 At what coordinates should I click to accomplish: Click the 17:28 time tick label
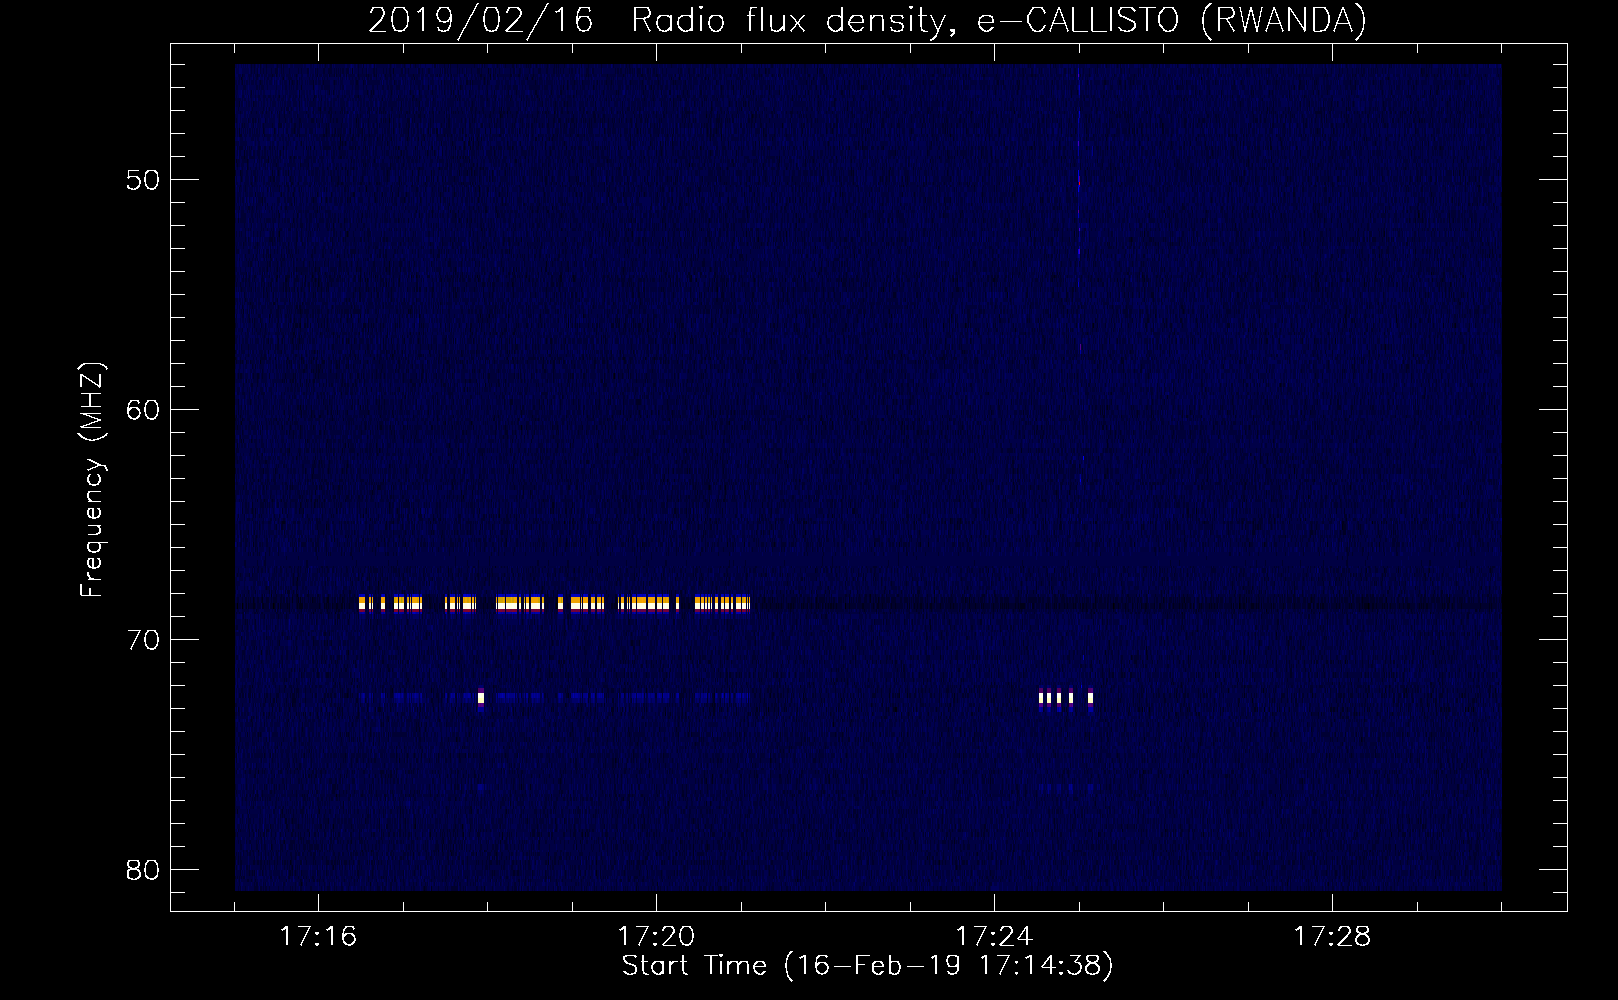coord(1332,936)
